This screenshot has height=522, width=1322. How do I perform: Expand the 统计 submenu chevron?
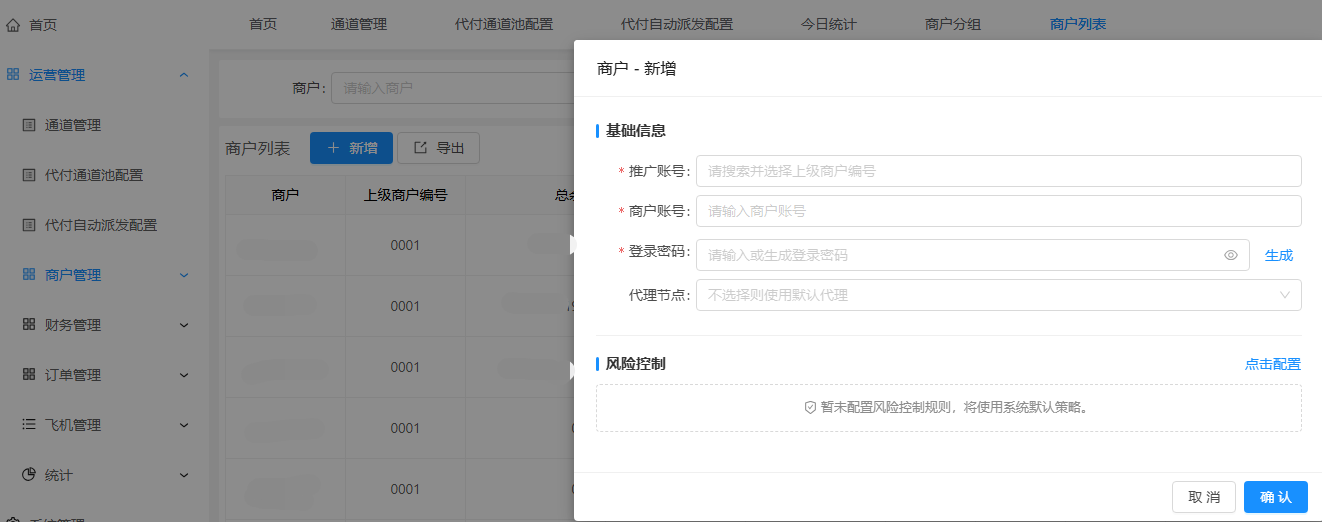point(184,475)
